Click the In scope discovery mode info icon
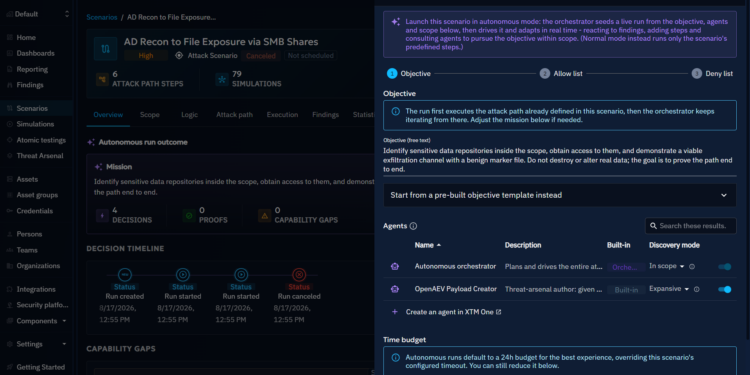This screenshot has width=750, height=375. [x=692, y=266]
